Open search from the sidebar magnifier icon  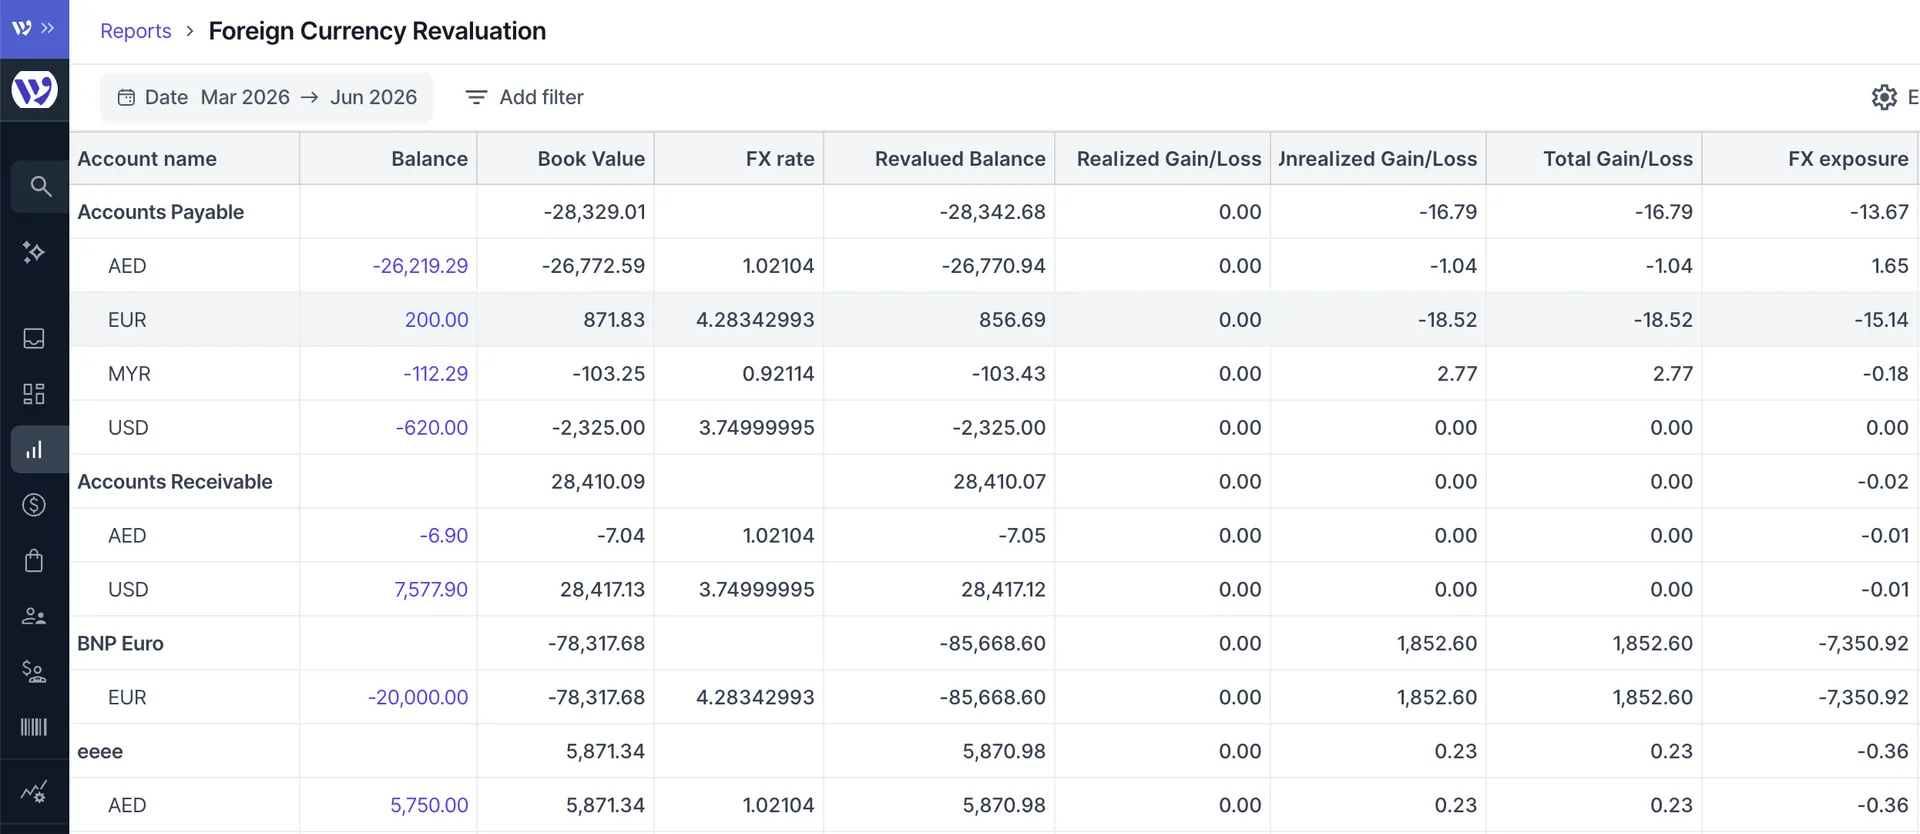tap(40, 186)
